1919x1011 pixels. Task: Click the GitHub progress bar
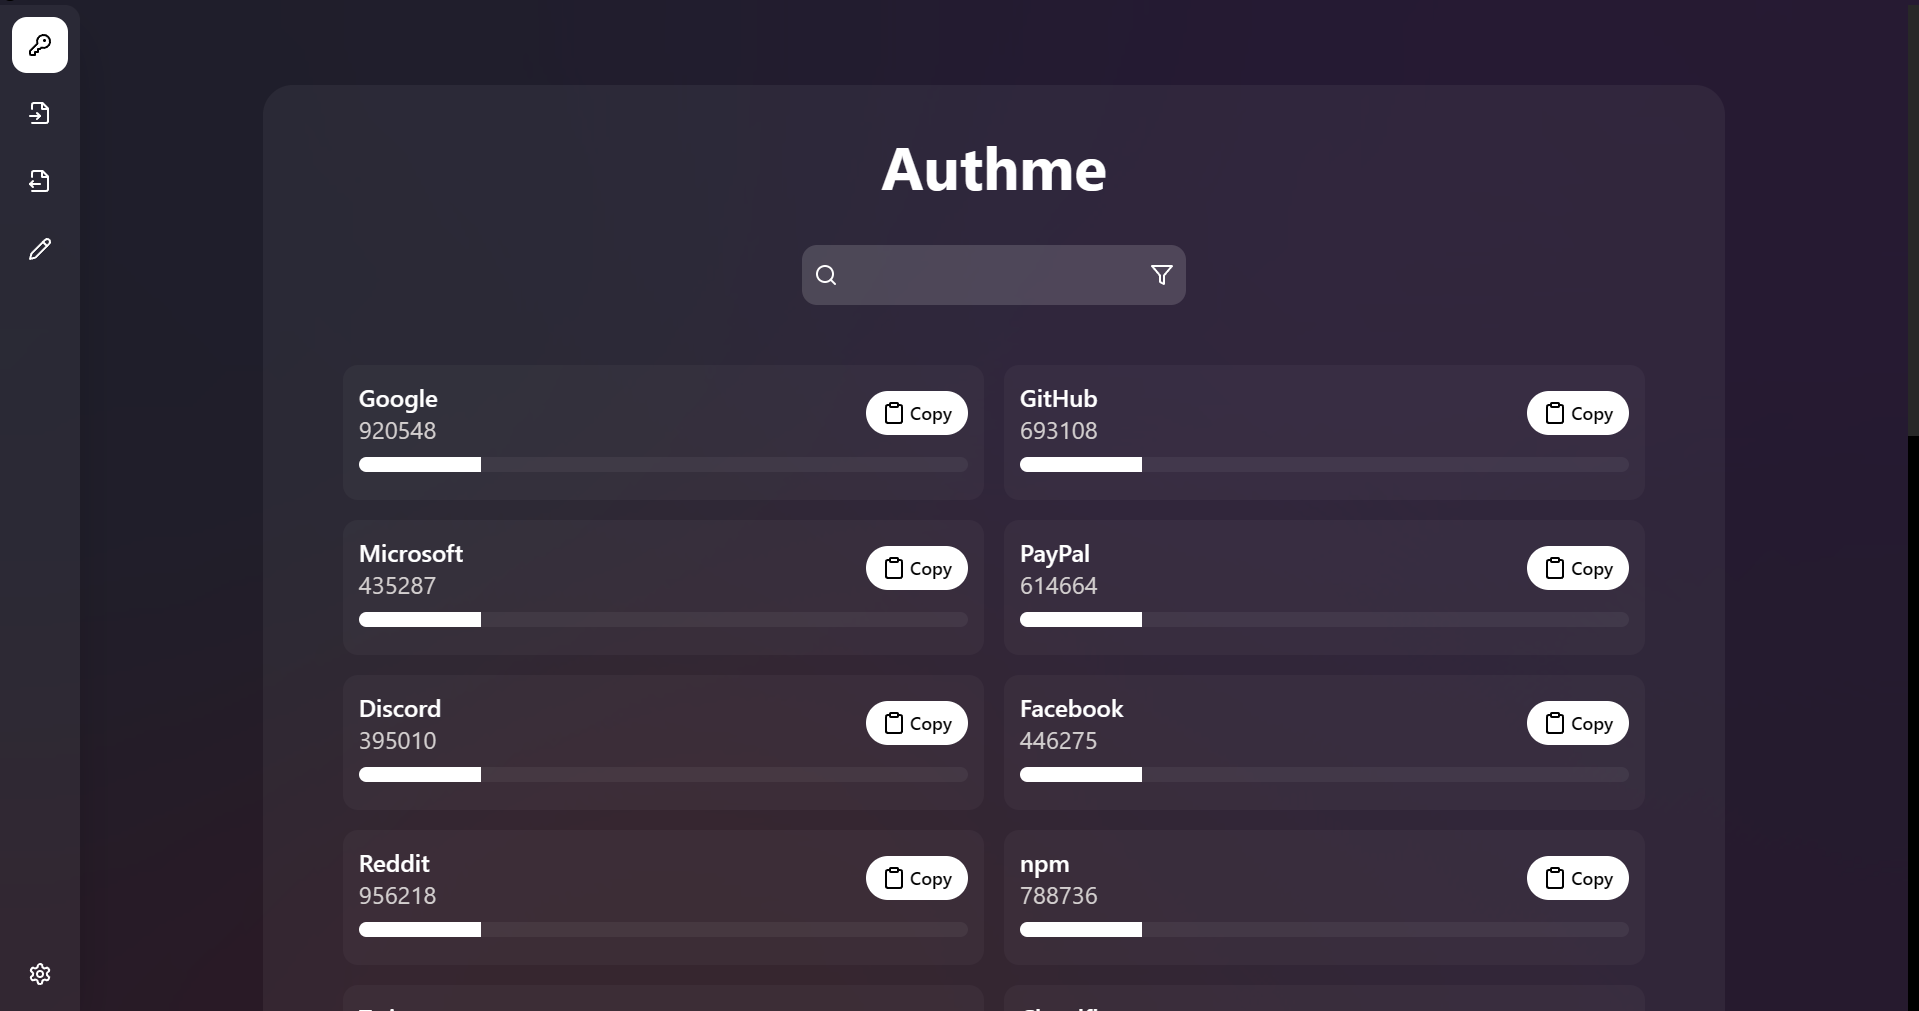click(x=1324, y=465)
